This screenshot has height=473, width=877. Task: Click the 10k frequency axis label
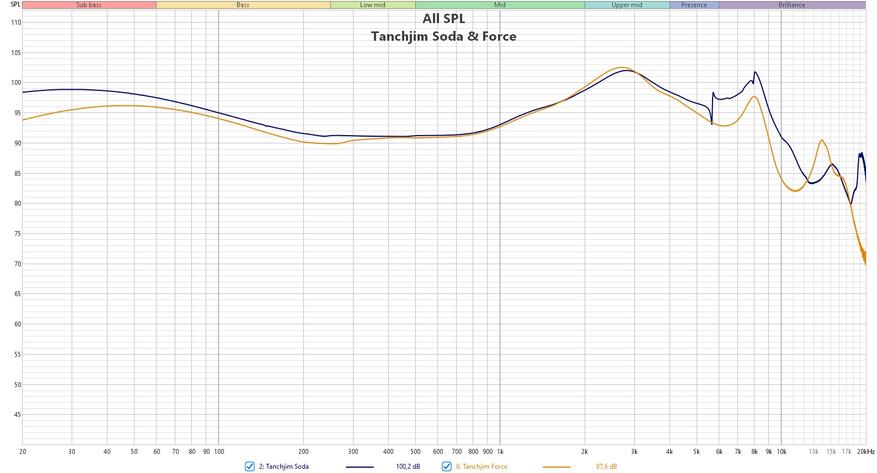tap(781, 451)
